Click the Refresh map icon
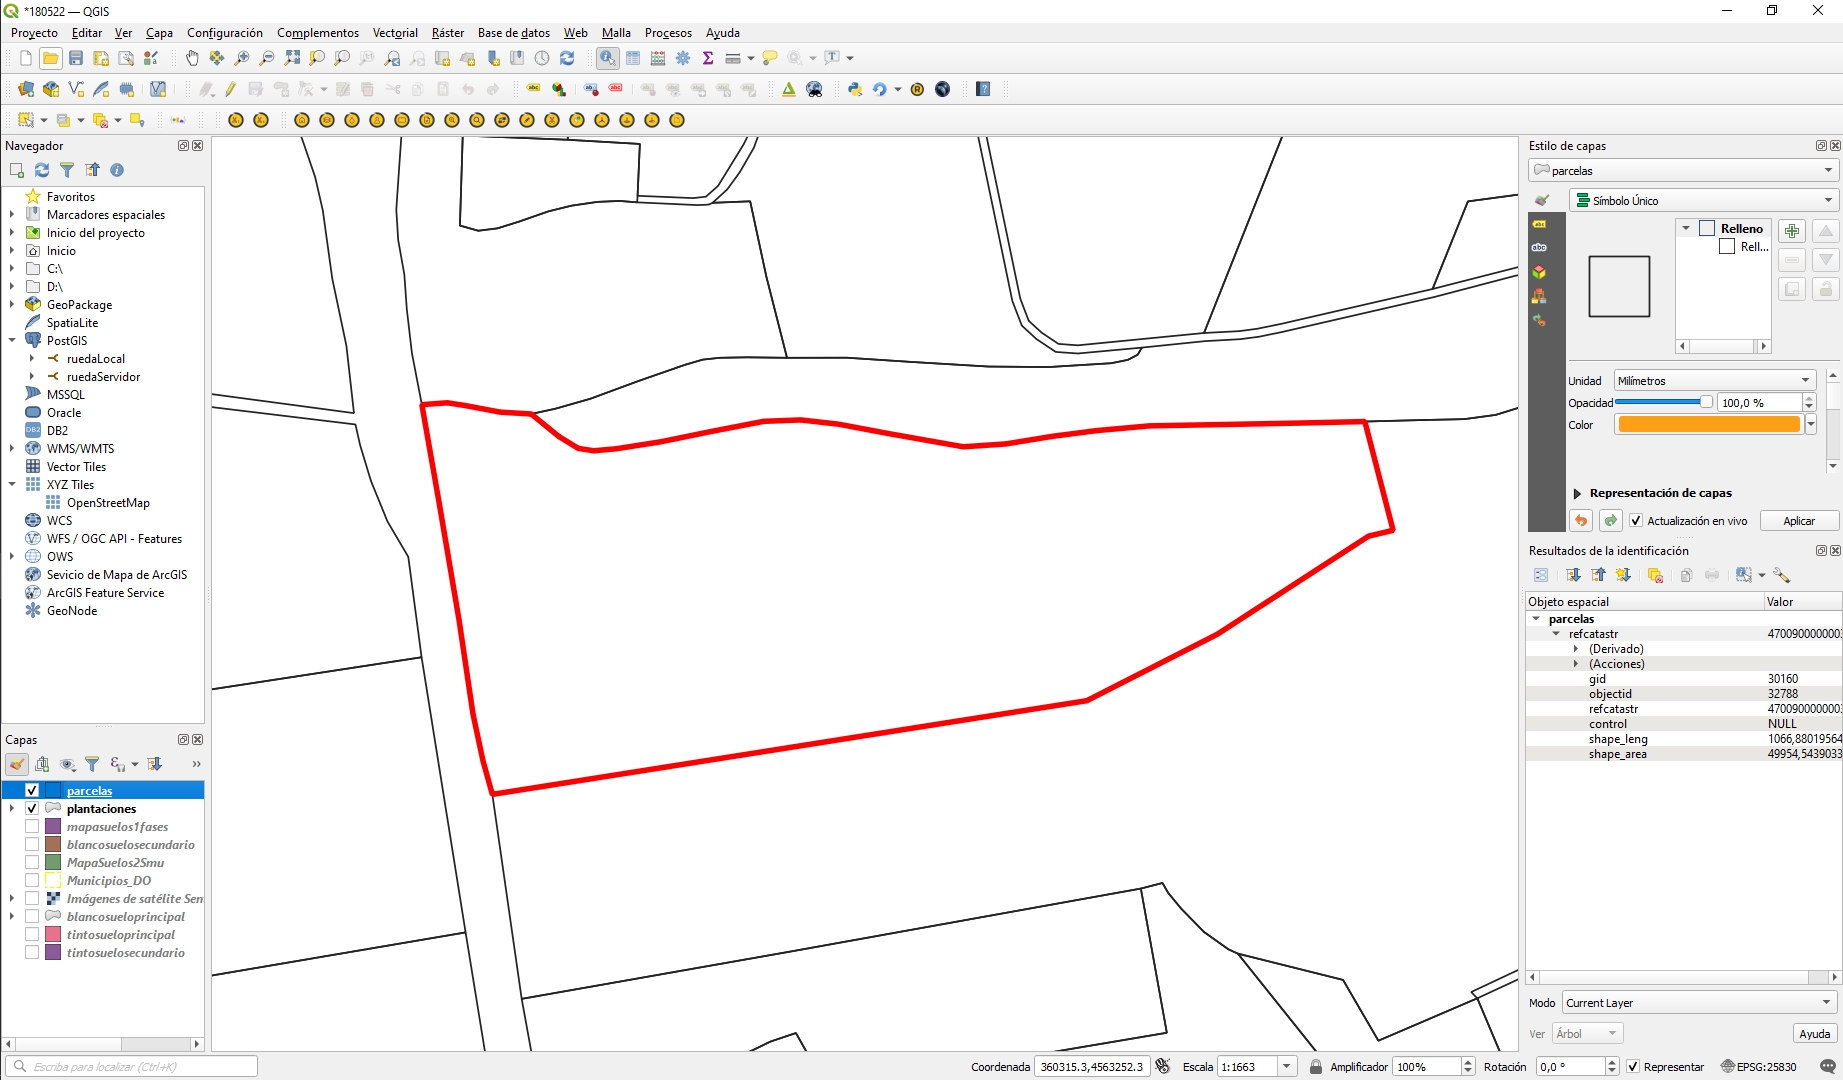 tap(568, 58)
